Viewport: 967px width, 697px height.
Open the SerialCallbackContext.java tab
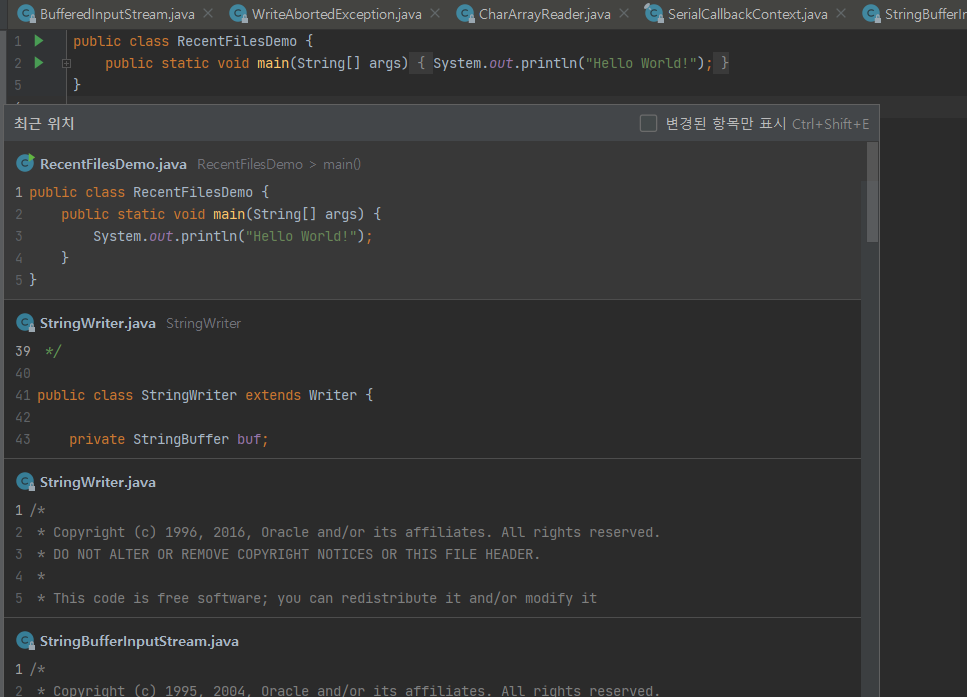click(747, 14)
